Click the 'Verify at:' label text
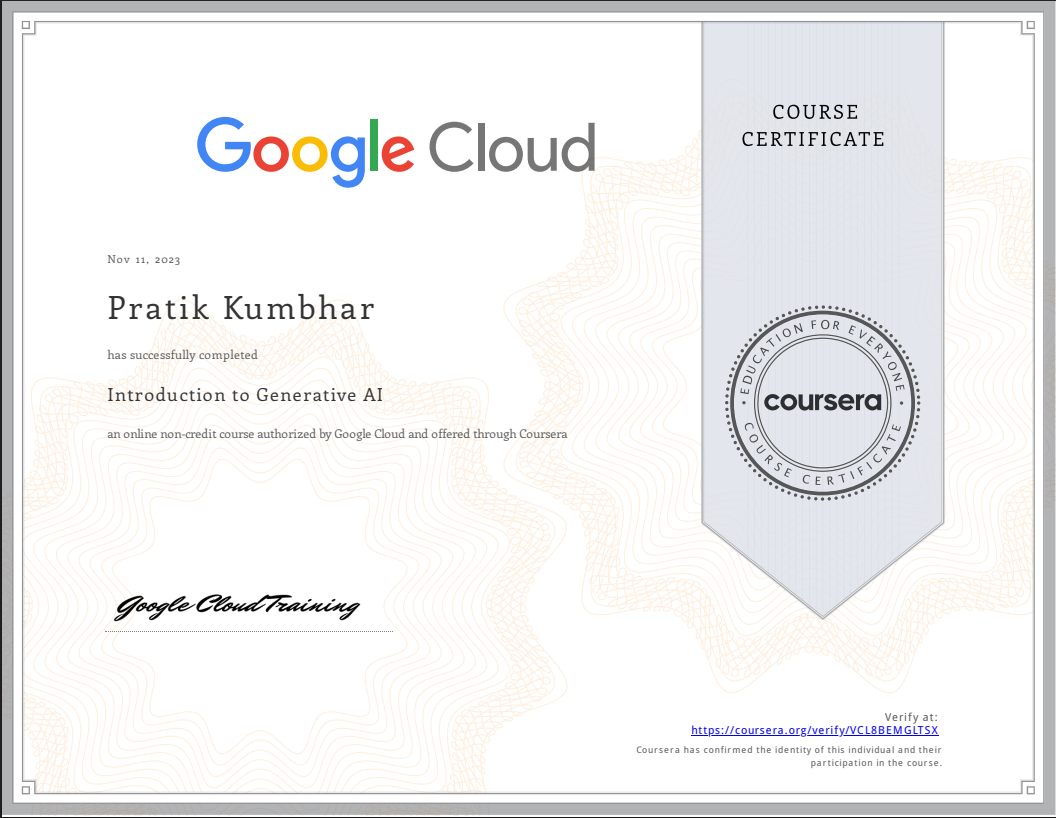This screenshot has height=818, width=1056. (x=911, y=715)
